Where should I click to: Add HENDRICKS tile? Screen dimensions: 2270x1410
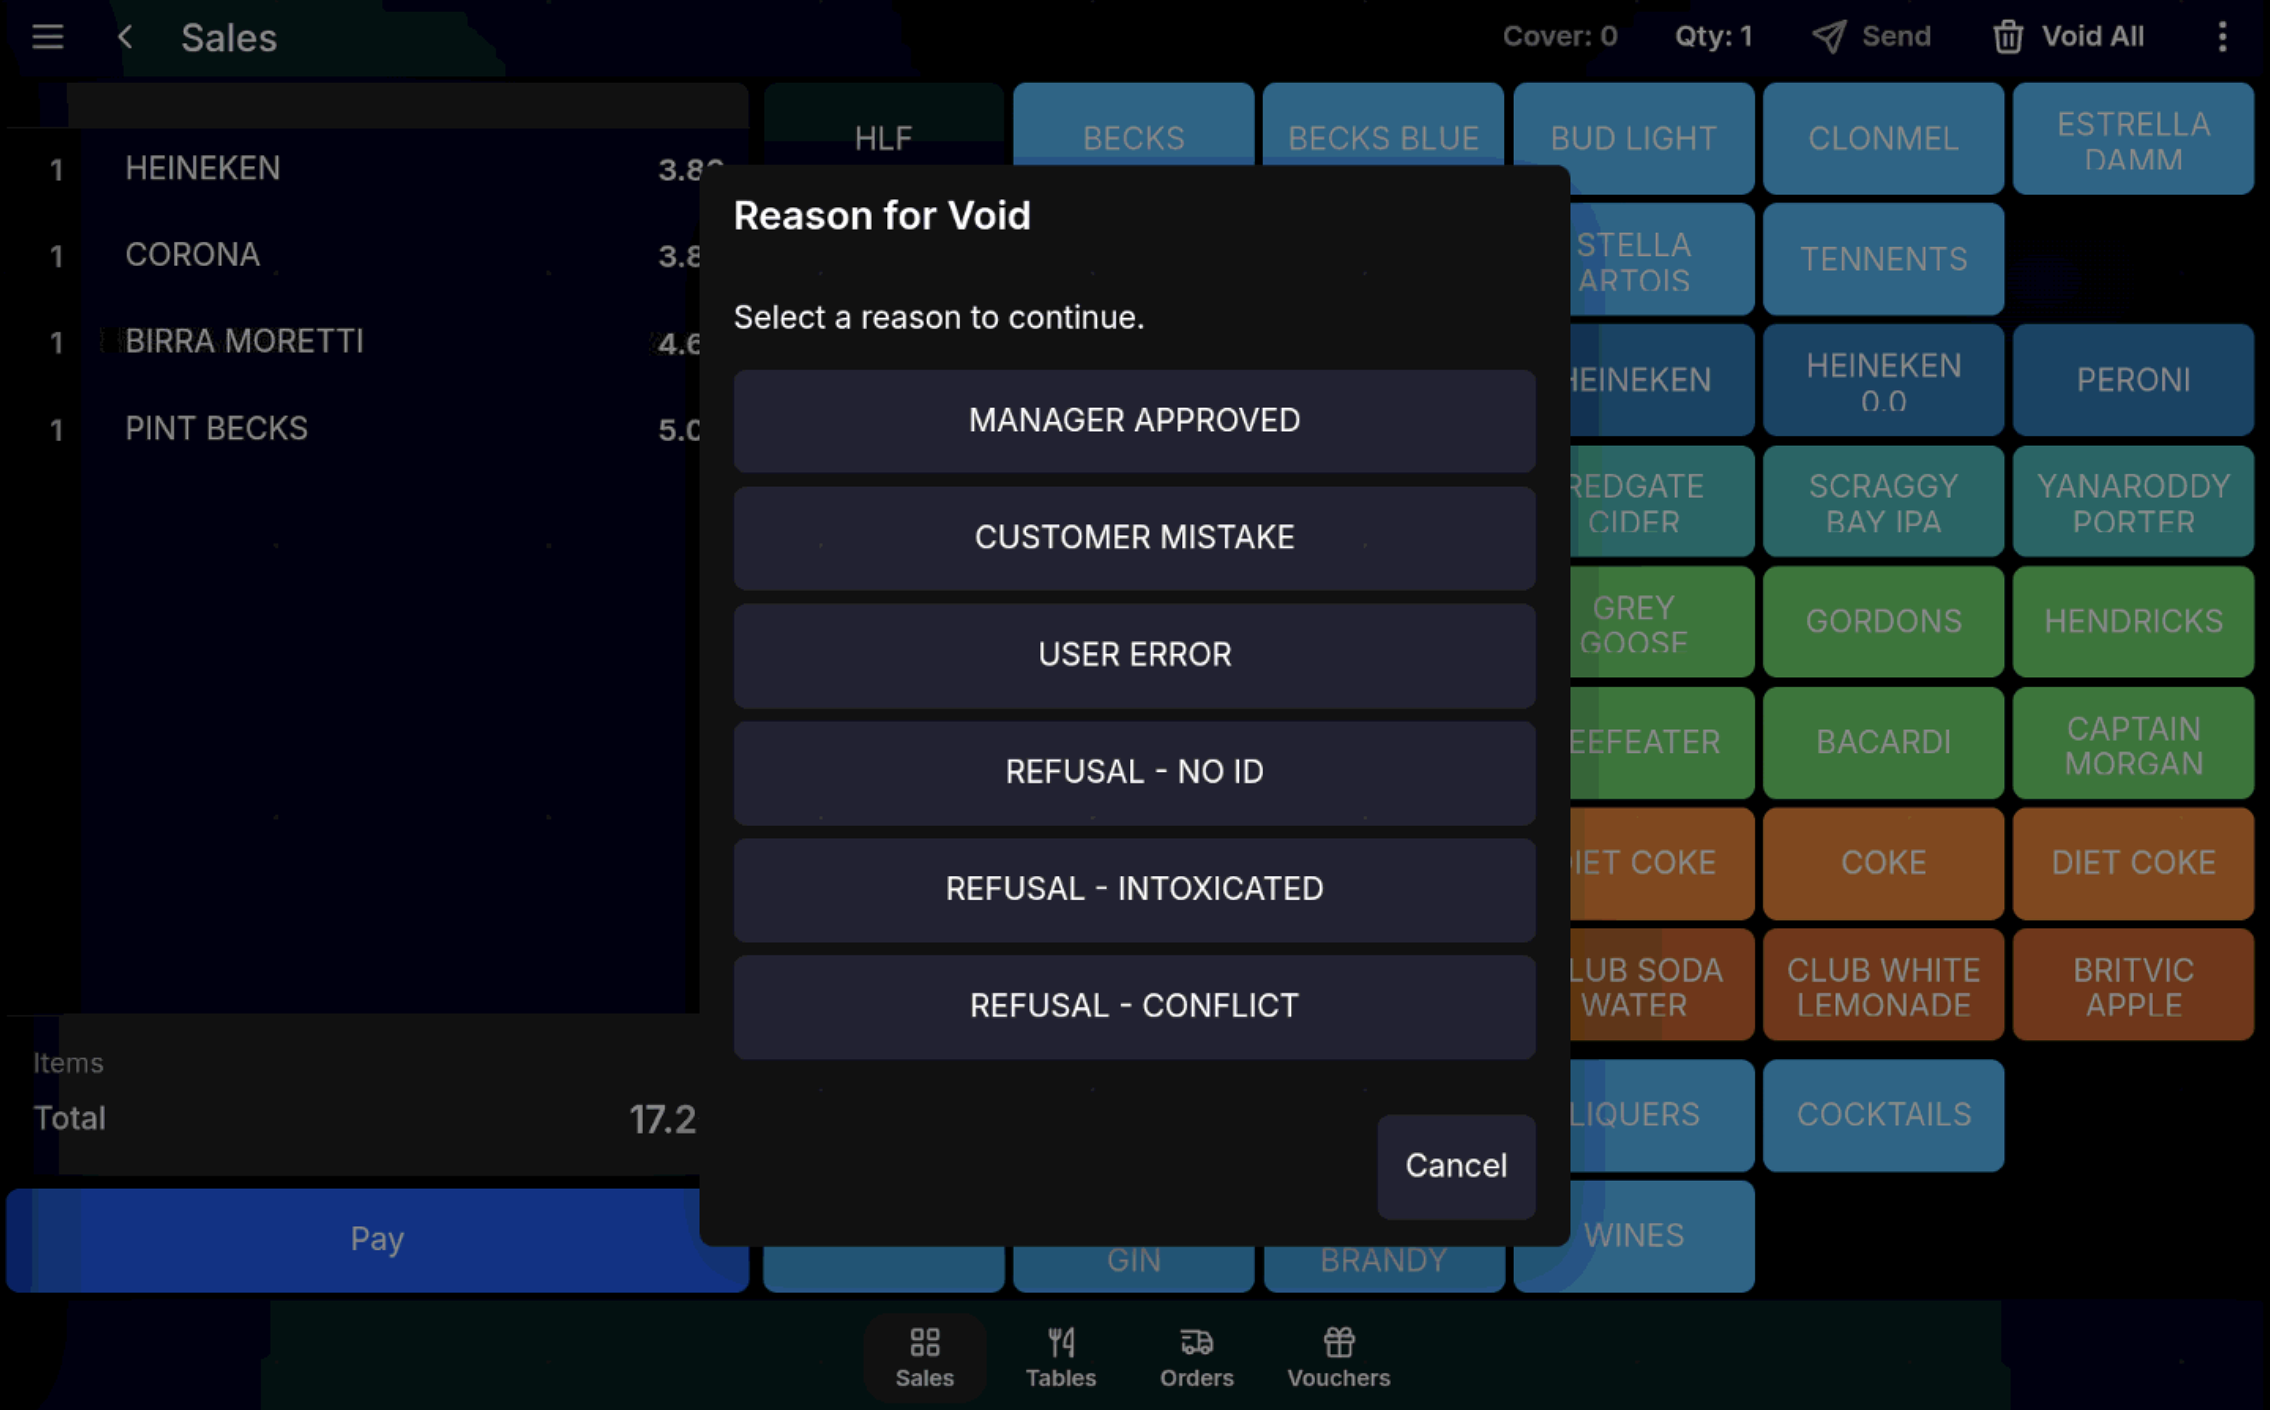click(2133, 622)
